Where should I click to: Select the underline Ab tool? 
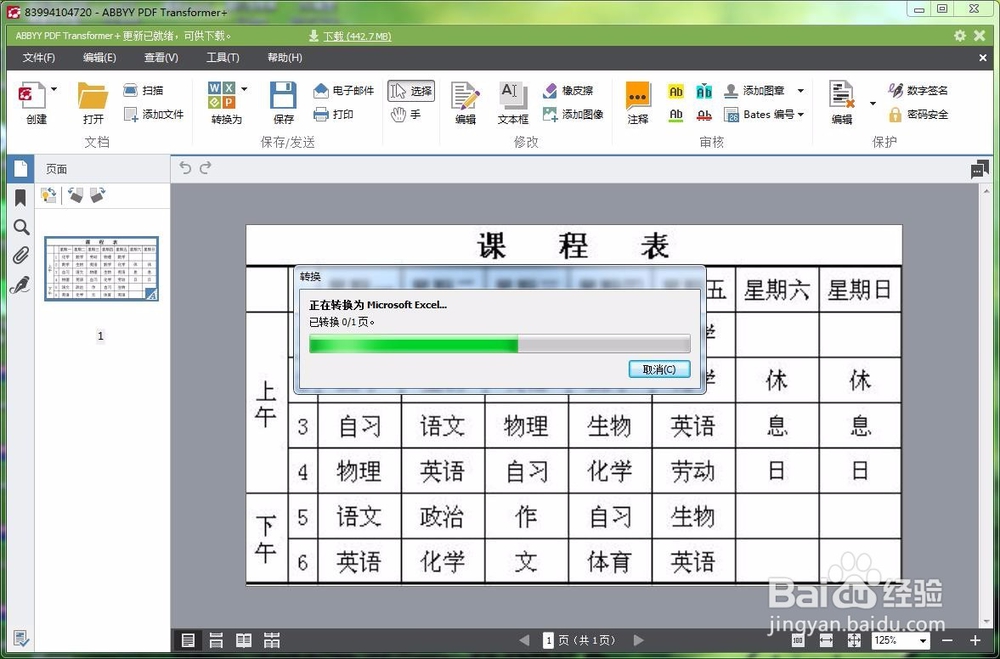click(x=676, y=115)
